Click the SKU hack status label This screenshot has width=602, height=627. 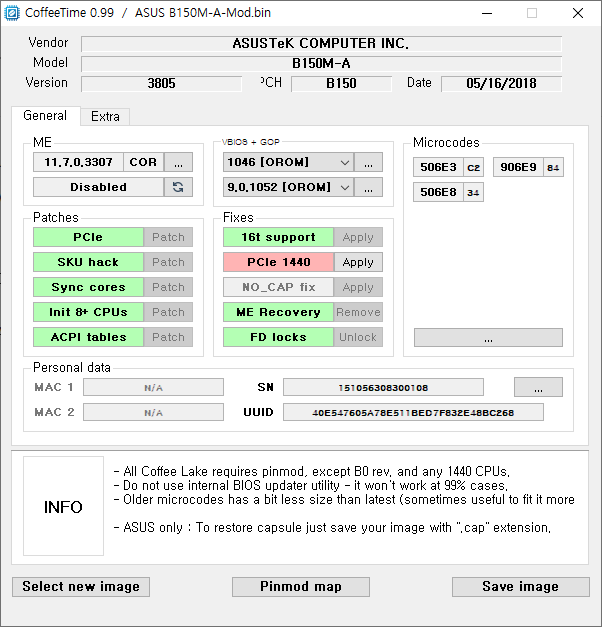(88, 262)
